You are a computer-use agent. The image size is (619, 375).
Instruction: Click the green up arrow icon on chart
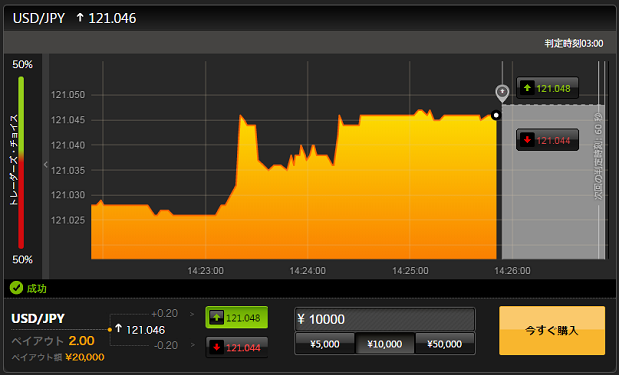(527, 88)
